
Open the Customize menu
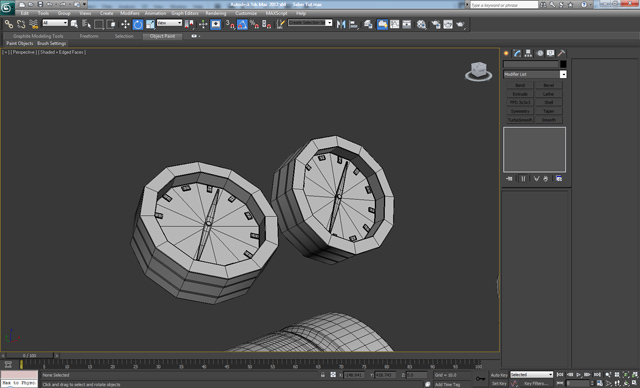[x=246, y=13]
